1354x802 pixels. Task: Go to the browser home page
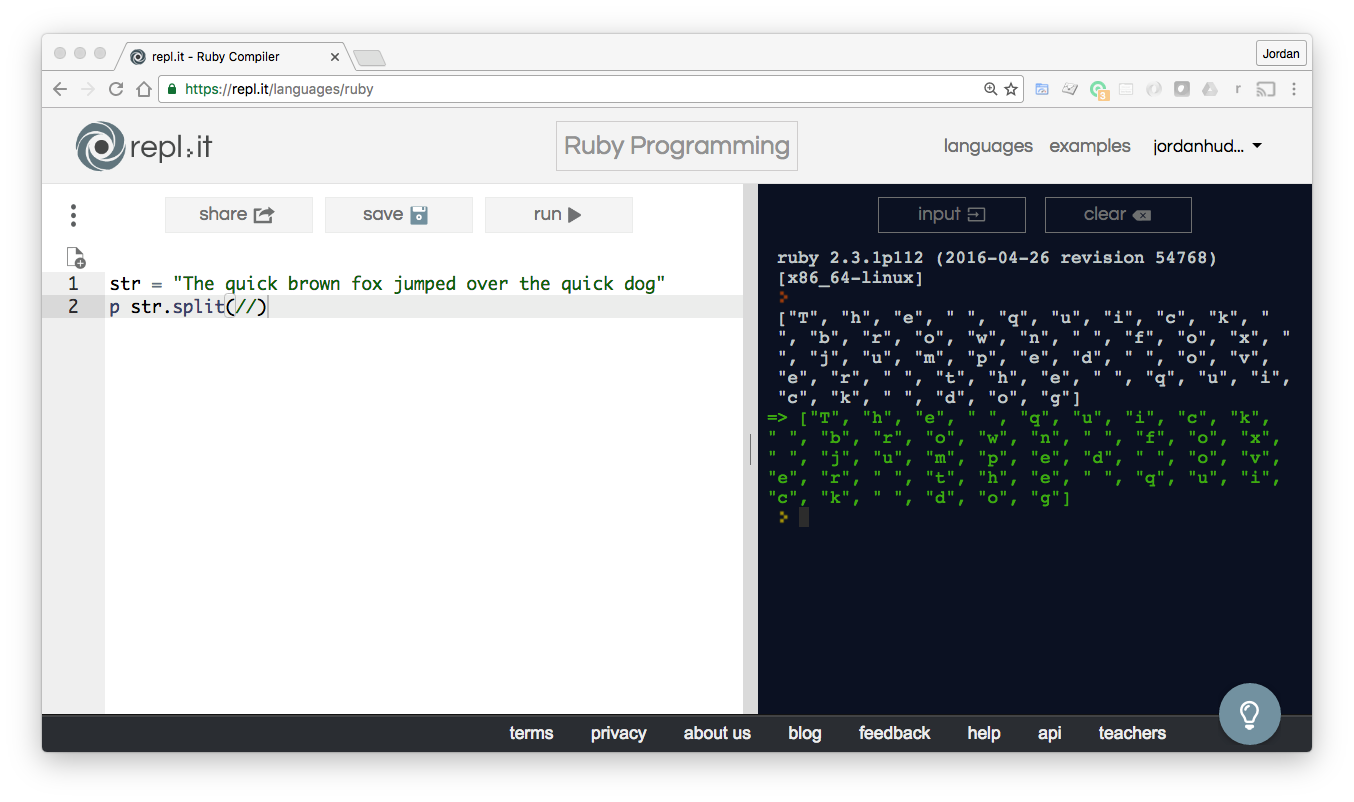click(143, 89)
